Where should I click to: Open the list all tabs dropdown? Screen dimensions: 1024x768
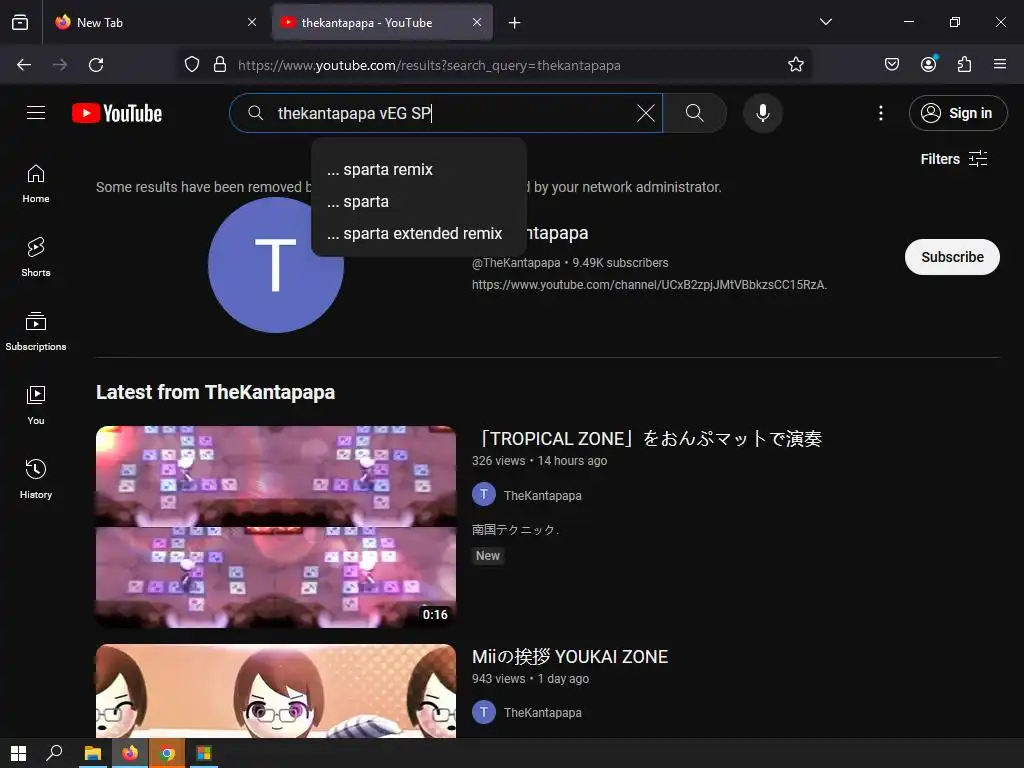coord(825,22)
